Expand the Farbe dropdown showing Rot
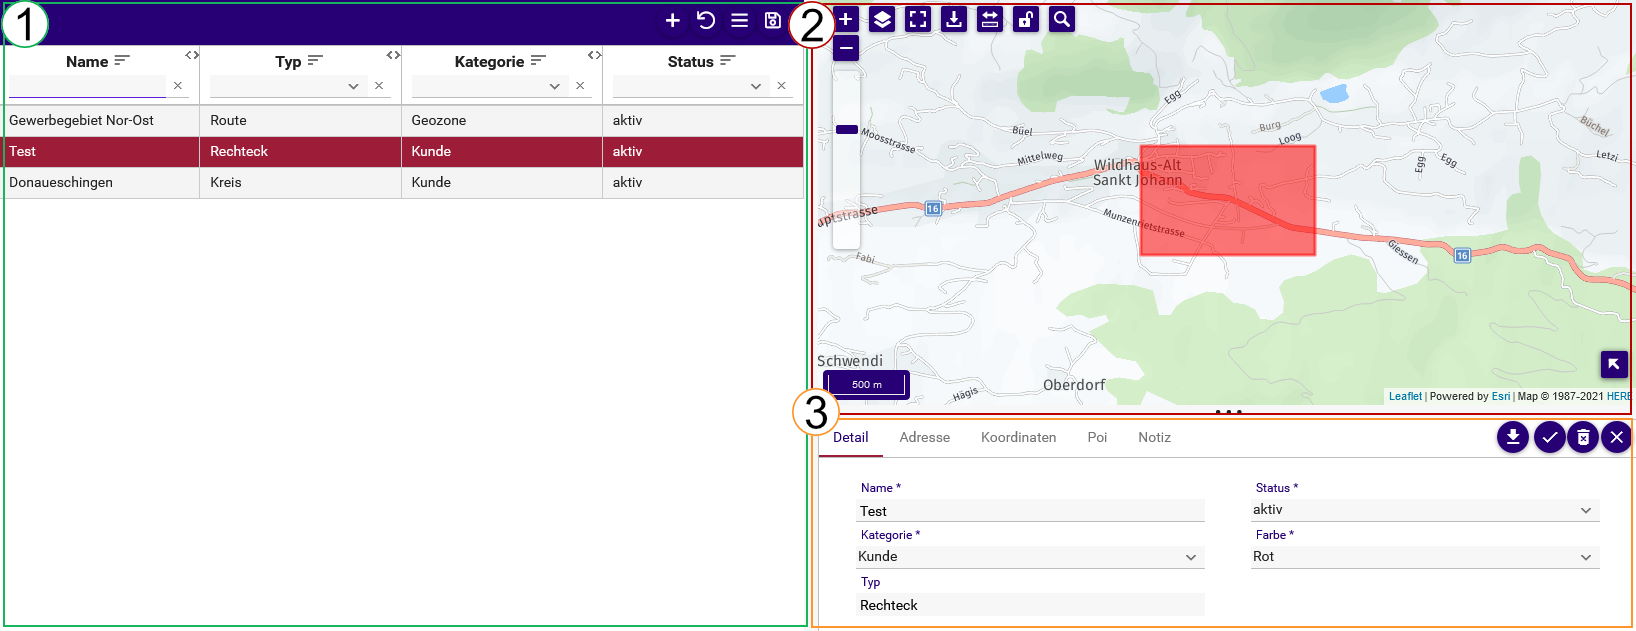 [x=1586, y=557]
